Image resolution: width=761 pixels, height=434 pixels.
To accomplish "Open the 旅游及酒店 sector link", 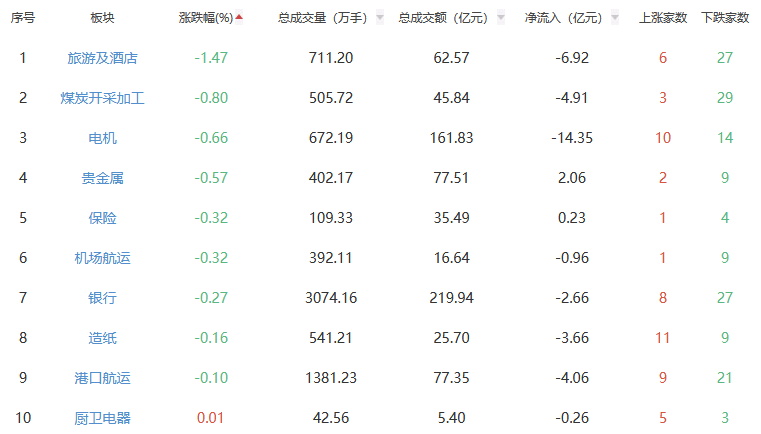I will pyautogui.click(x=102, y=58).
